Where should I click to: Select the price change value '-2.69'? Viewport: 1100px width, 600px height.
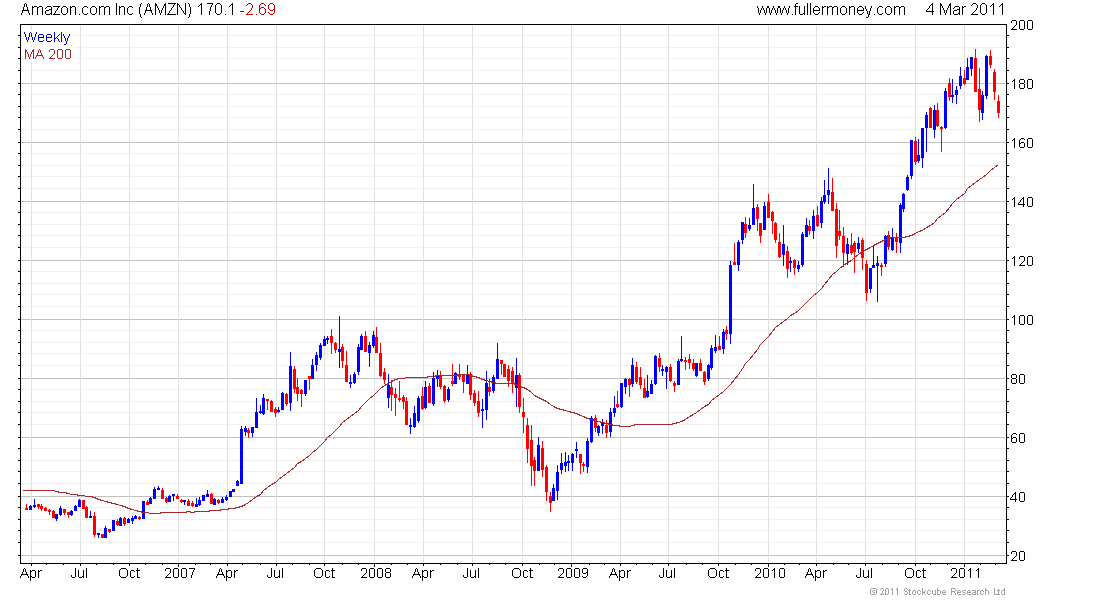[x=257, y=10]
